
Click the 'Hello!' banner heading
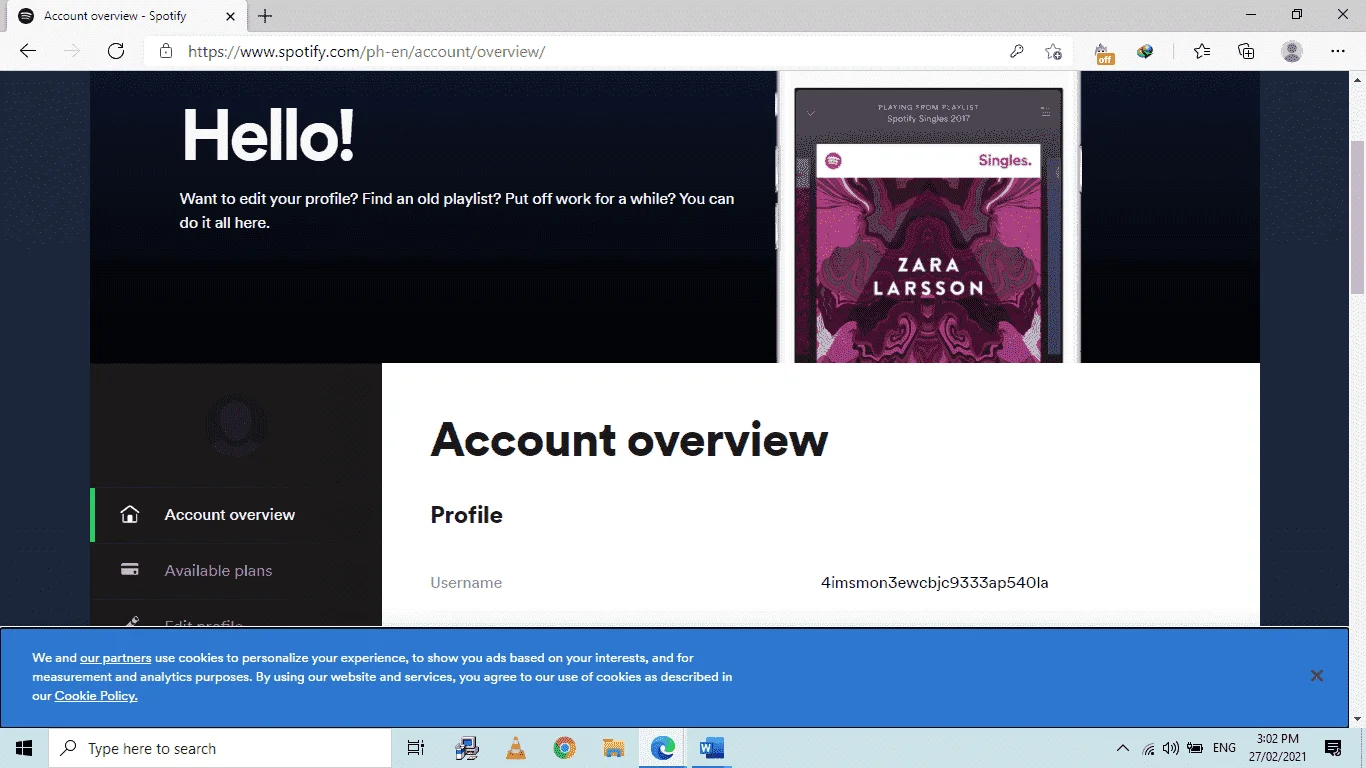267,135
